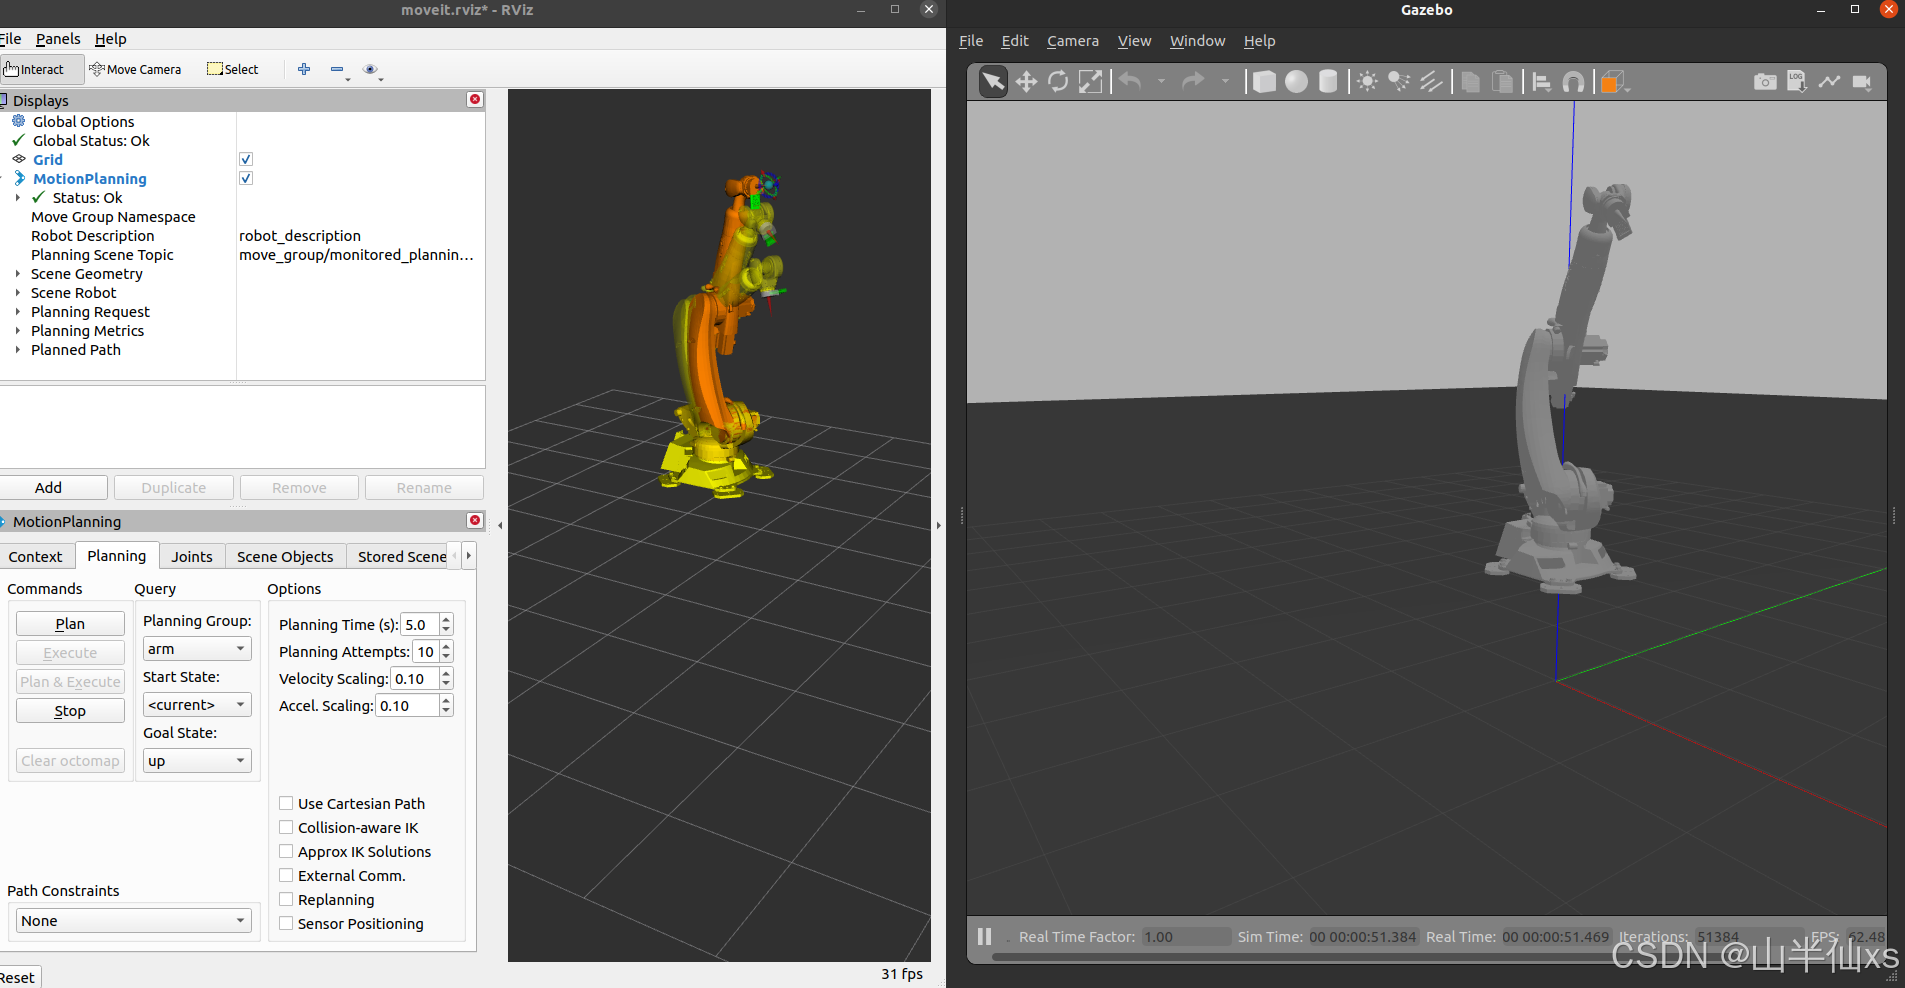The width and height of the screenshot is (1905, 988).
Task: Insert a cylinder shape in Gazebo
Action: pyautogui.click(x=1328, y=82)
